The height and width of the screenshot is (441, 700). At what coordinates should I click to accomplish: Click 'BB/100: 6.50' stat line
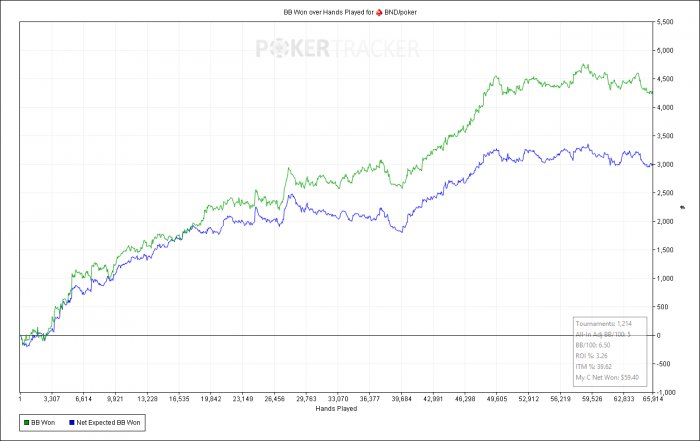coord(593,345)
